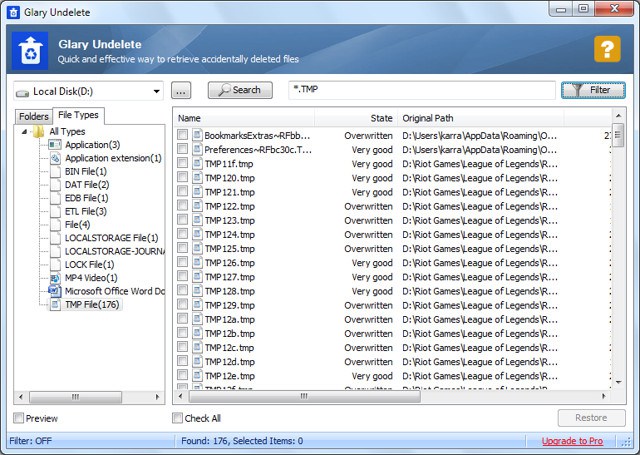This screenshot has width=640, height=455.
Task: Click the *.TMP filter input field
Action: (422, 90)
